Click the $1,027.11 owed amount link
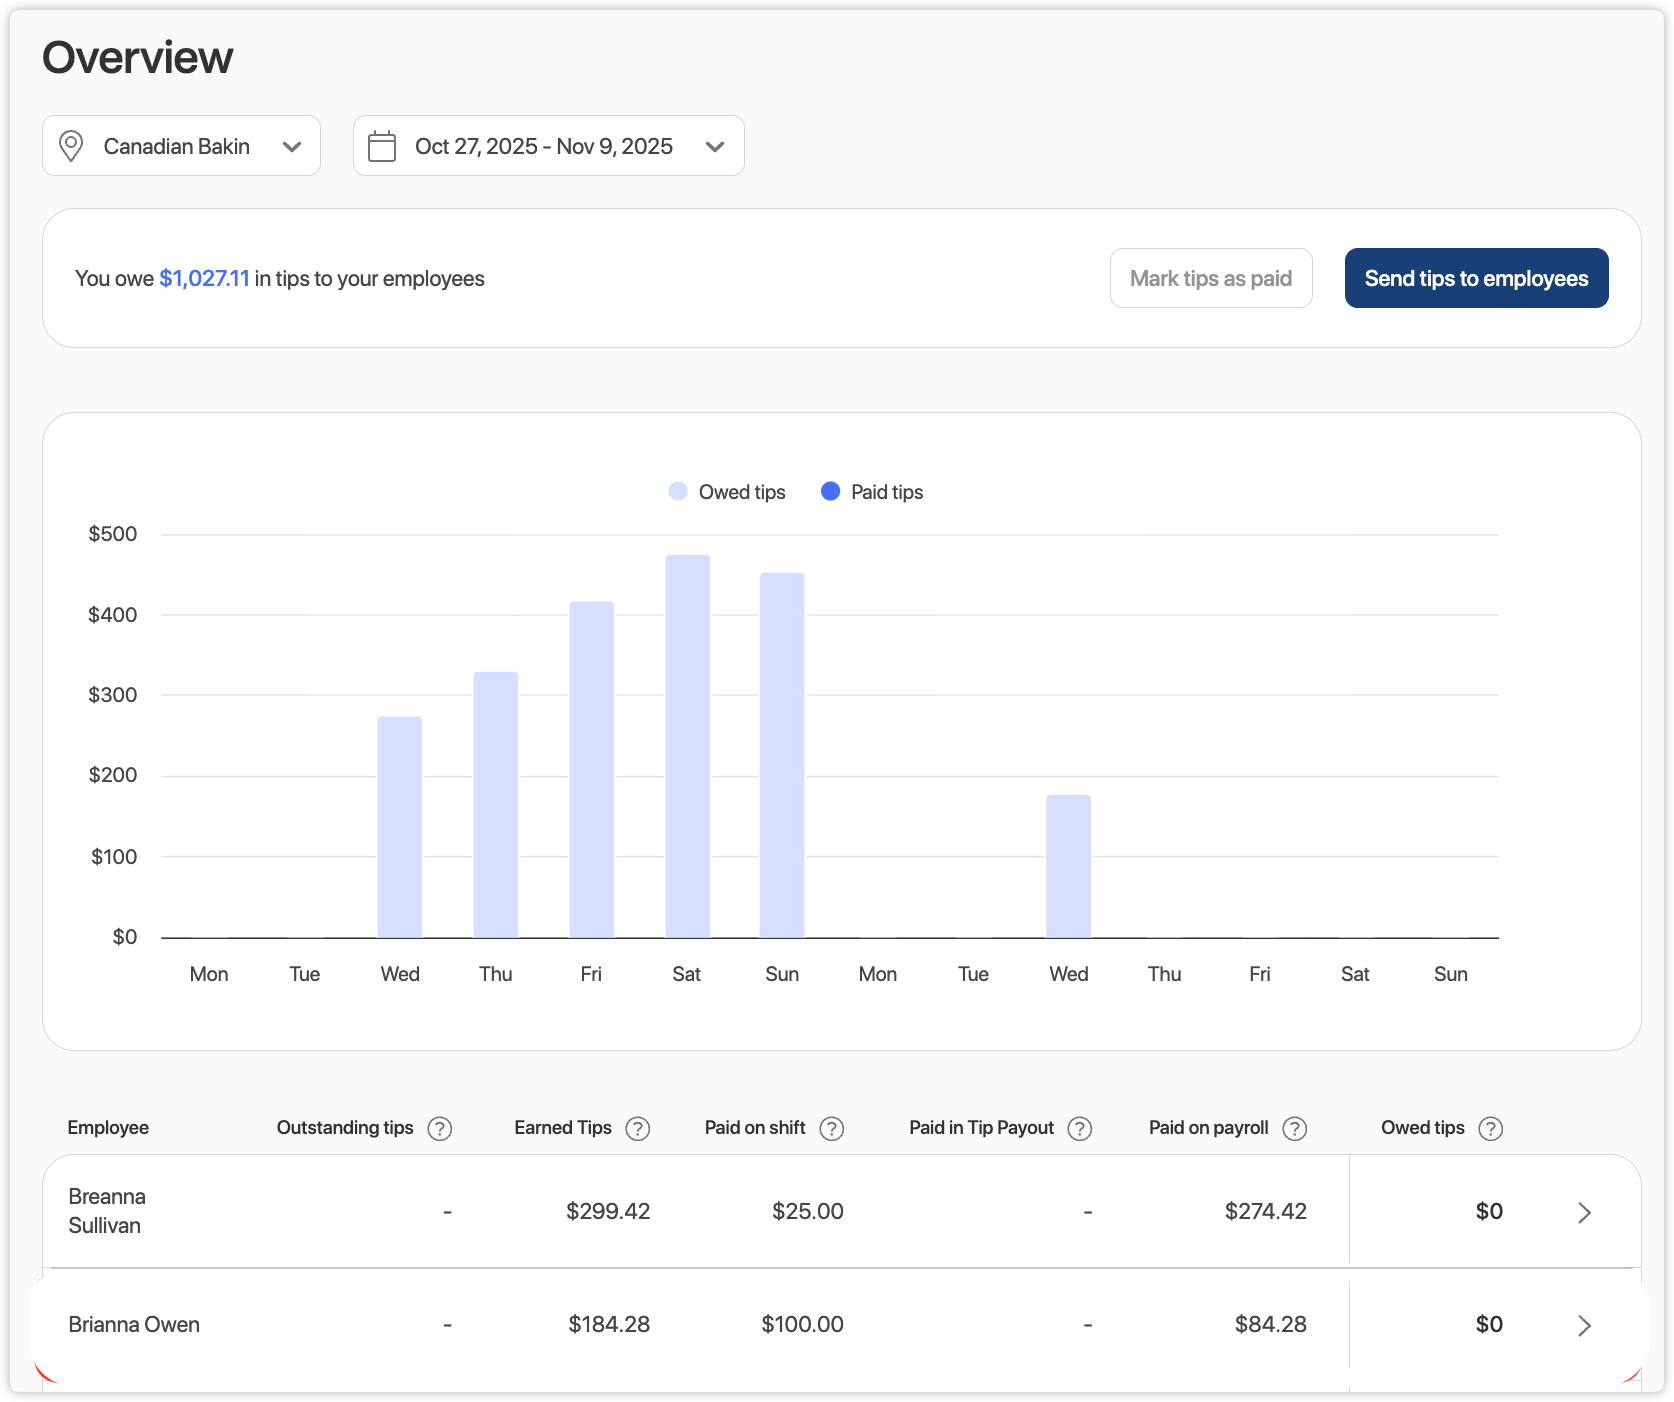This screenshot has width=1674, height=1402. pyautogui.click(x=204, y=278)
